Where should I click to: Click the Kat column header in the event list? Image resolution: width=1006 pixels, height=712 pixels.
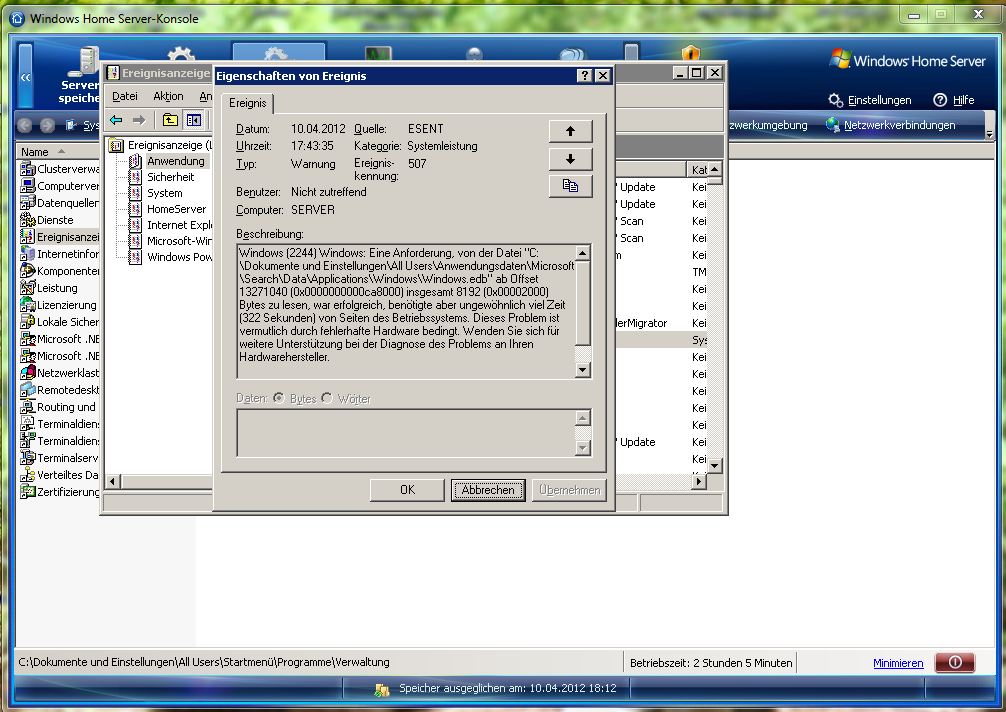697,169
